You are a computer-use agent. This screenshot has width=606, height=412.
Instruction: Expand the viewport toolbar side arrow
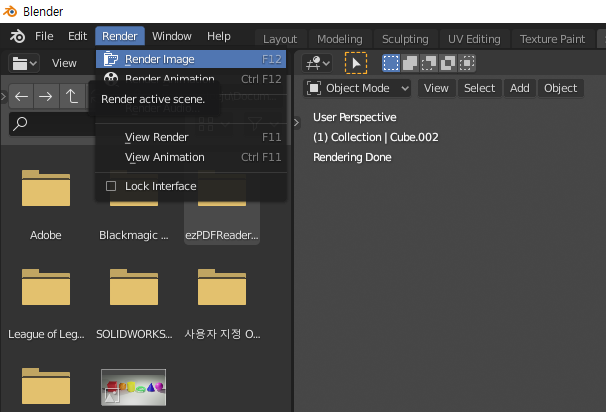[296, 123]
